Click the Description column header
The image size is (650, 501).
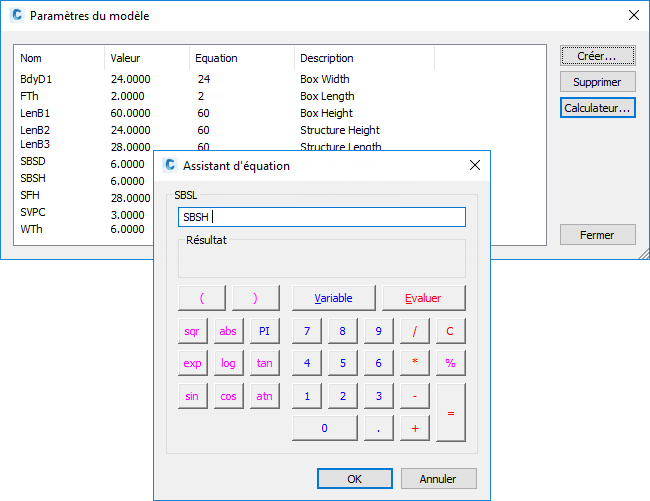(327, 58)
